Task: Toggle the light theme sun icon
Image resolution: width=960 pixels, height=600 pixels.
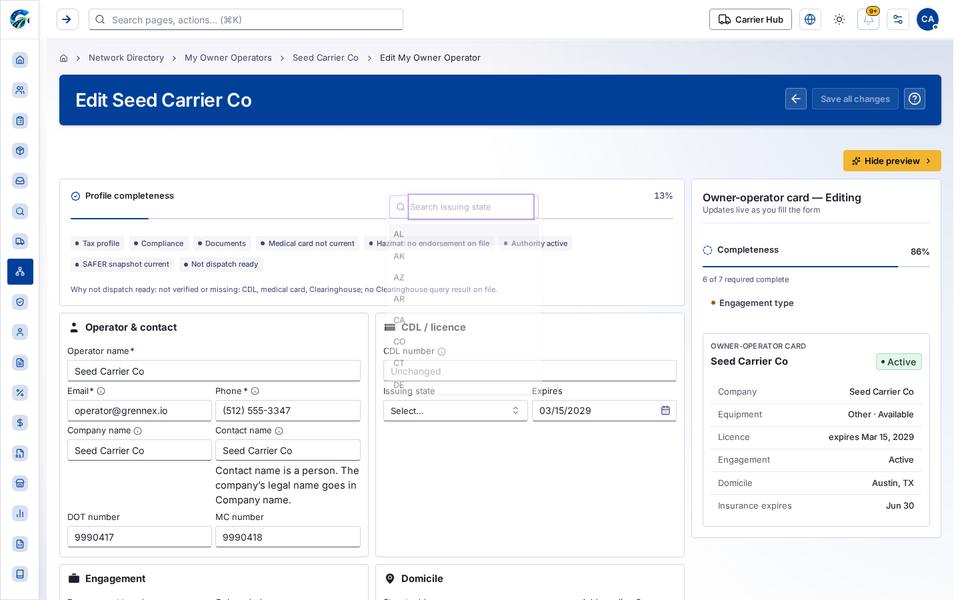Action: tap(839, 20)
